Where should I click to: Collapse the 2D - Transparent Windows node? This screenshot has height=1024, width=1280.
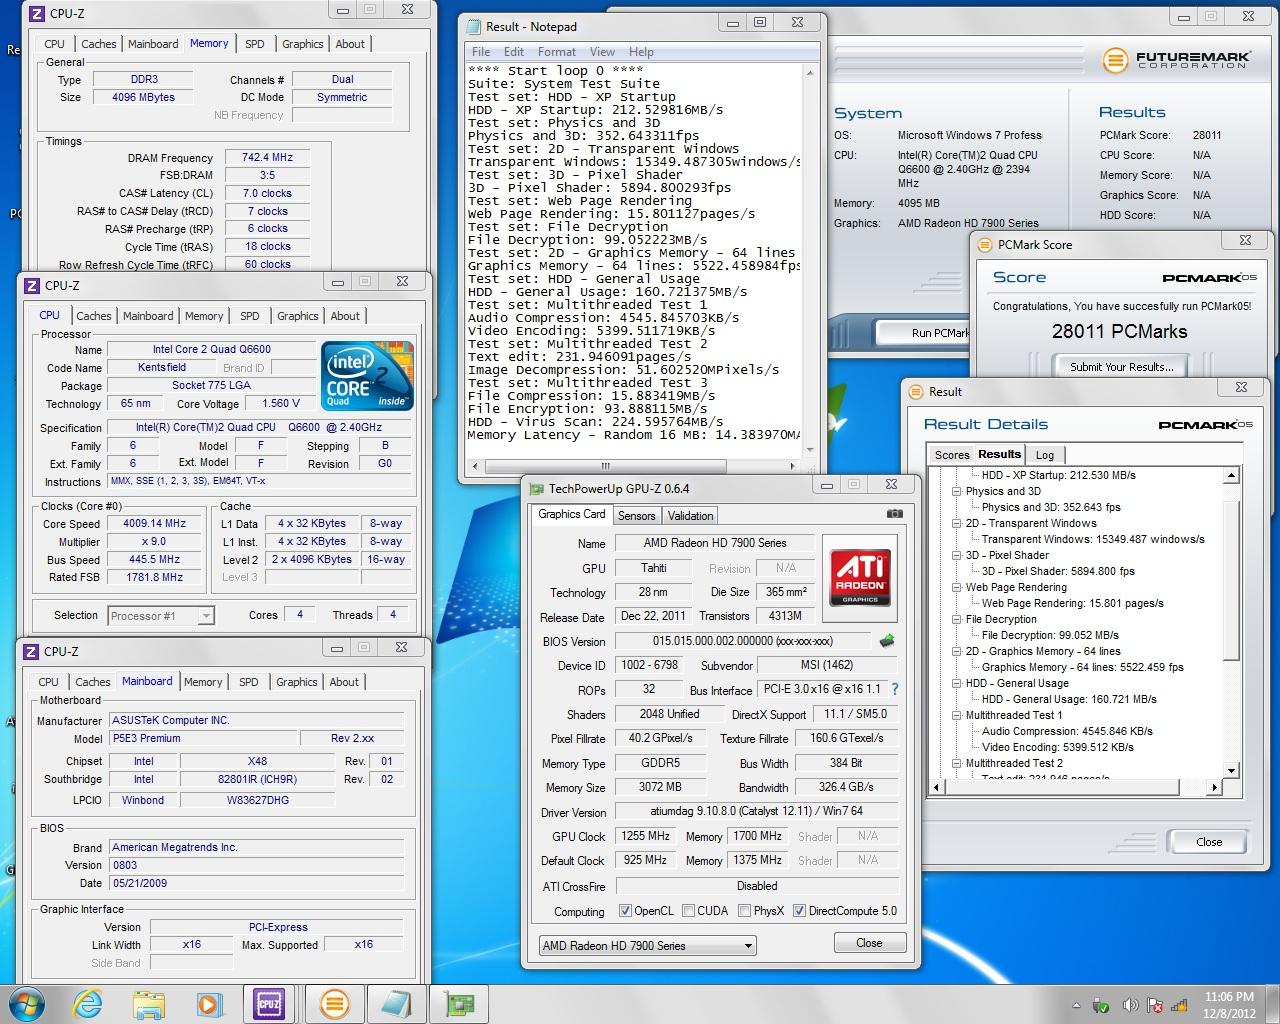[x=957, y=523]
